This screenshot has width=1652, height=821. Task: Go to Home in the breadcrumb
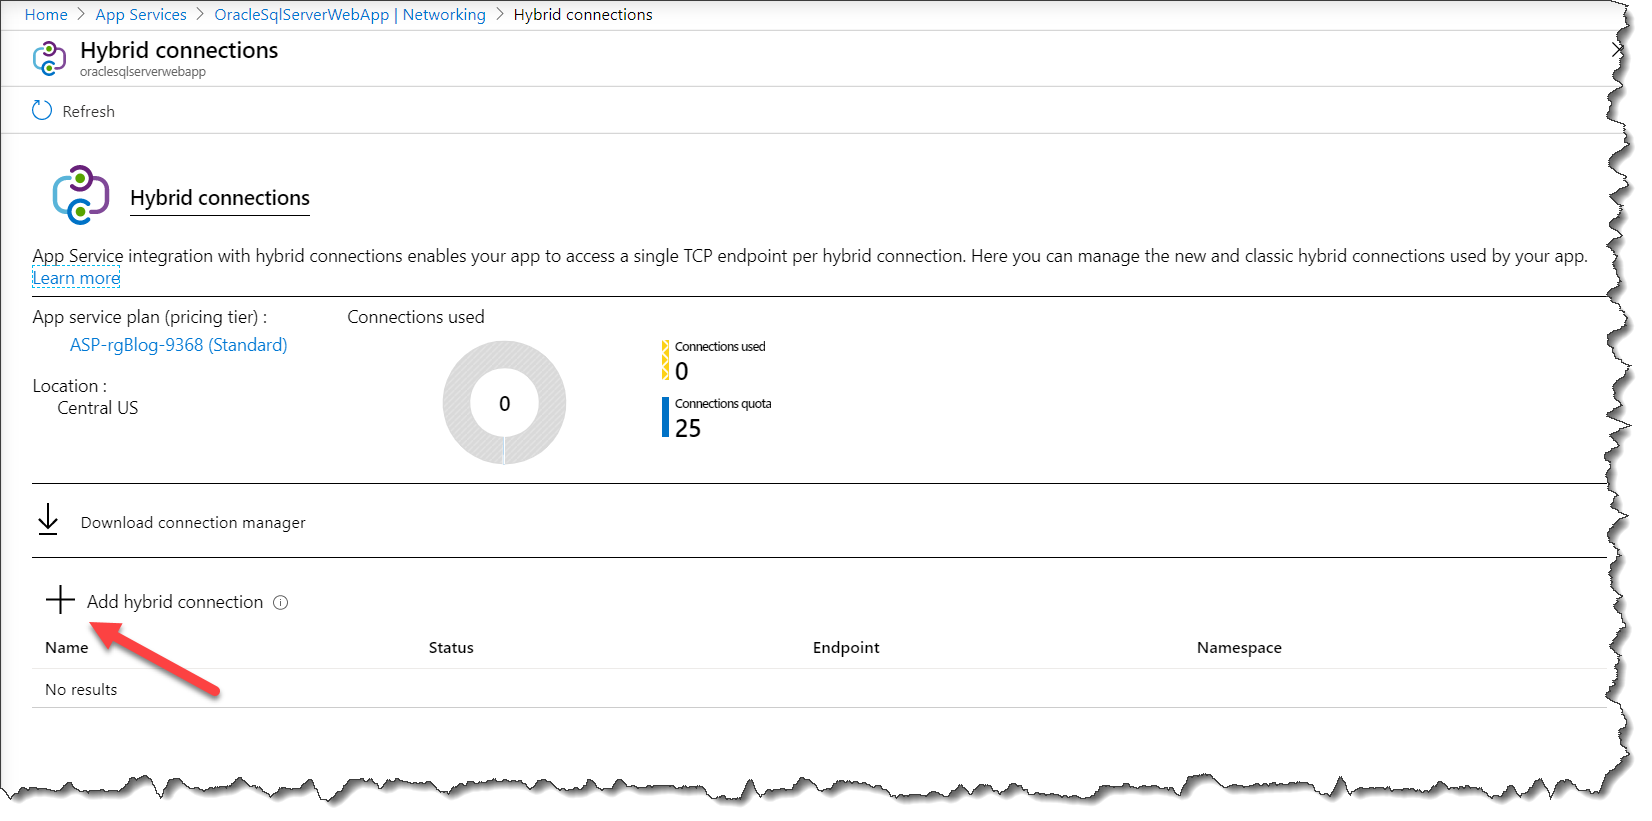46,15
